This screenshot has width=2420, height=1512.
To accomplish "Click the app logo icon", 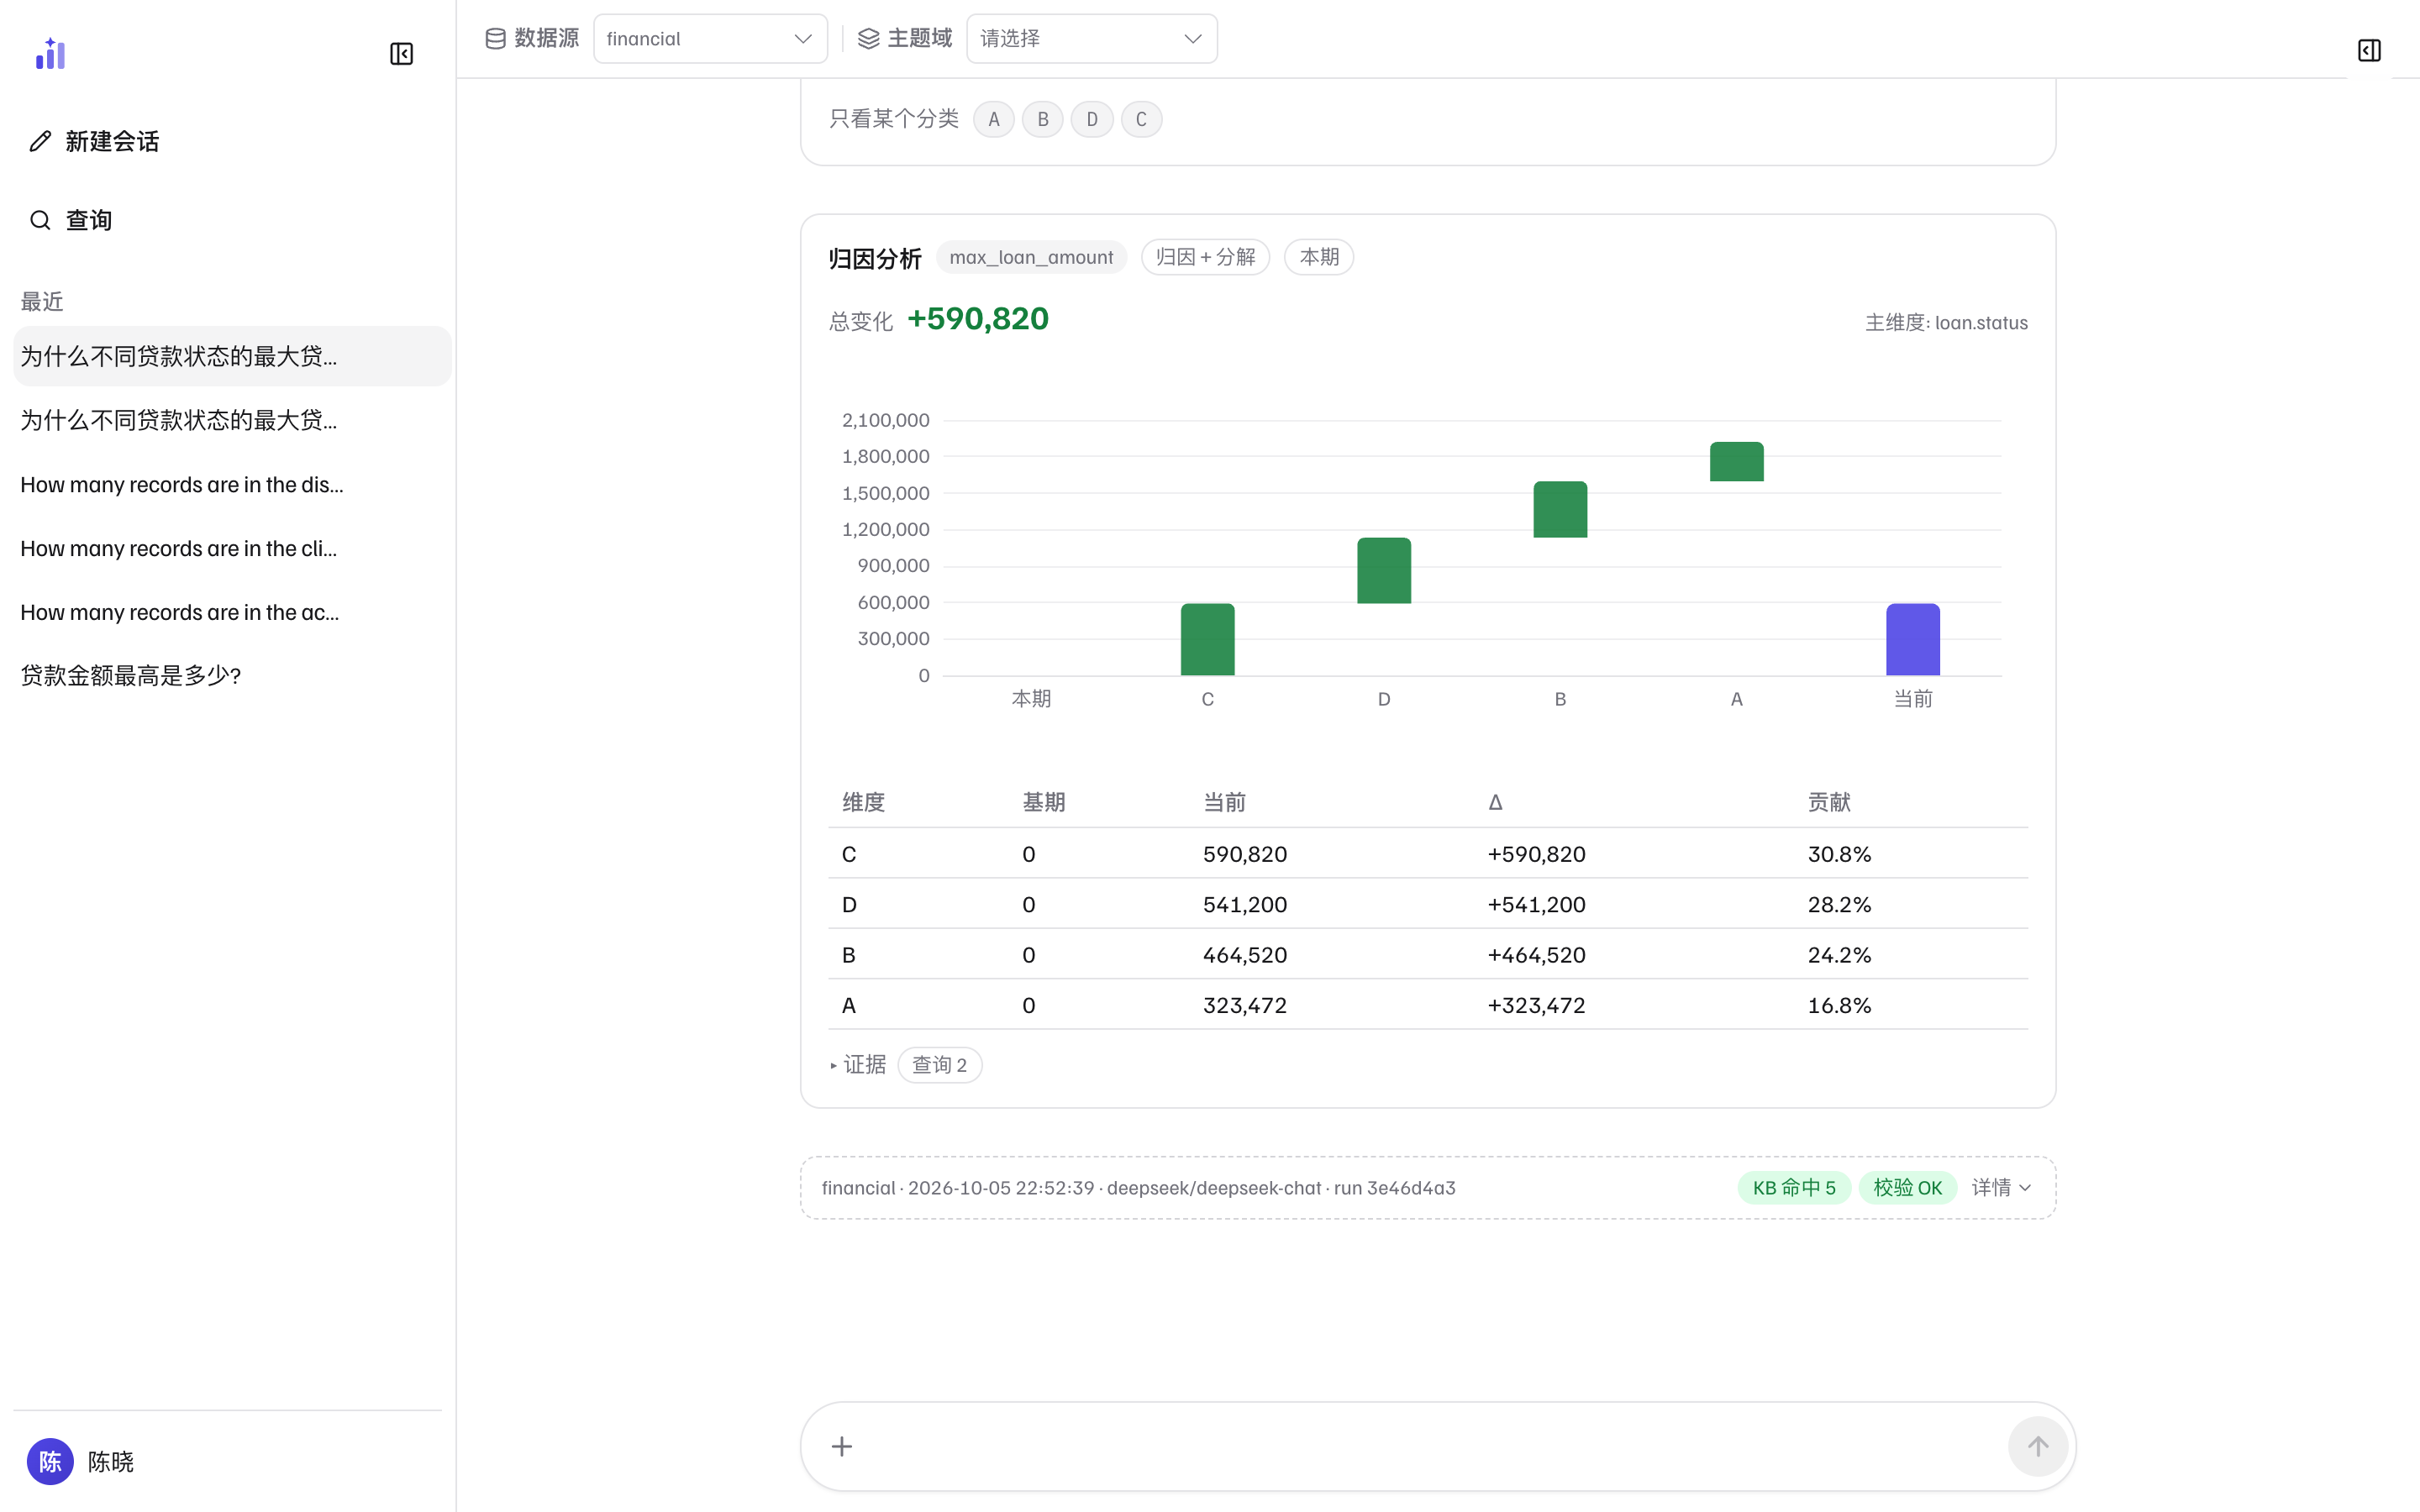I will point(50,53).
